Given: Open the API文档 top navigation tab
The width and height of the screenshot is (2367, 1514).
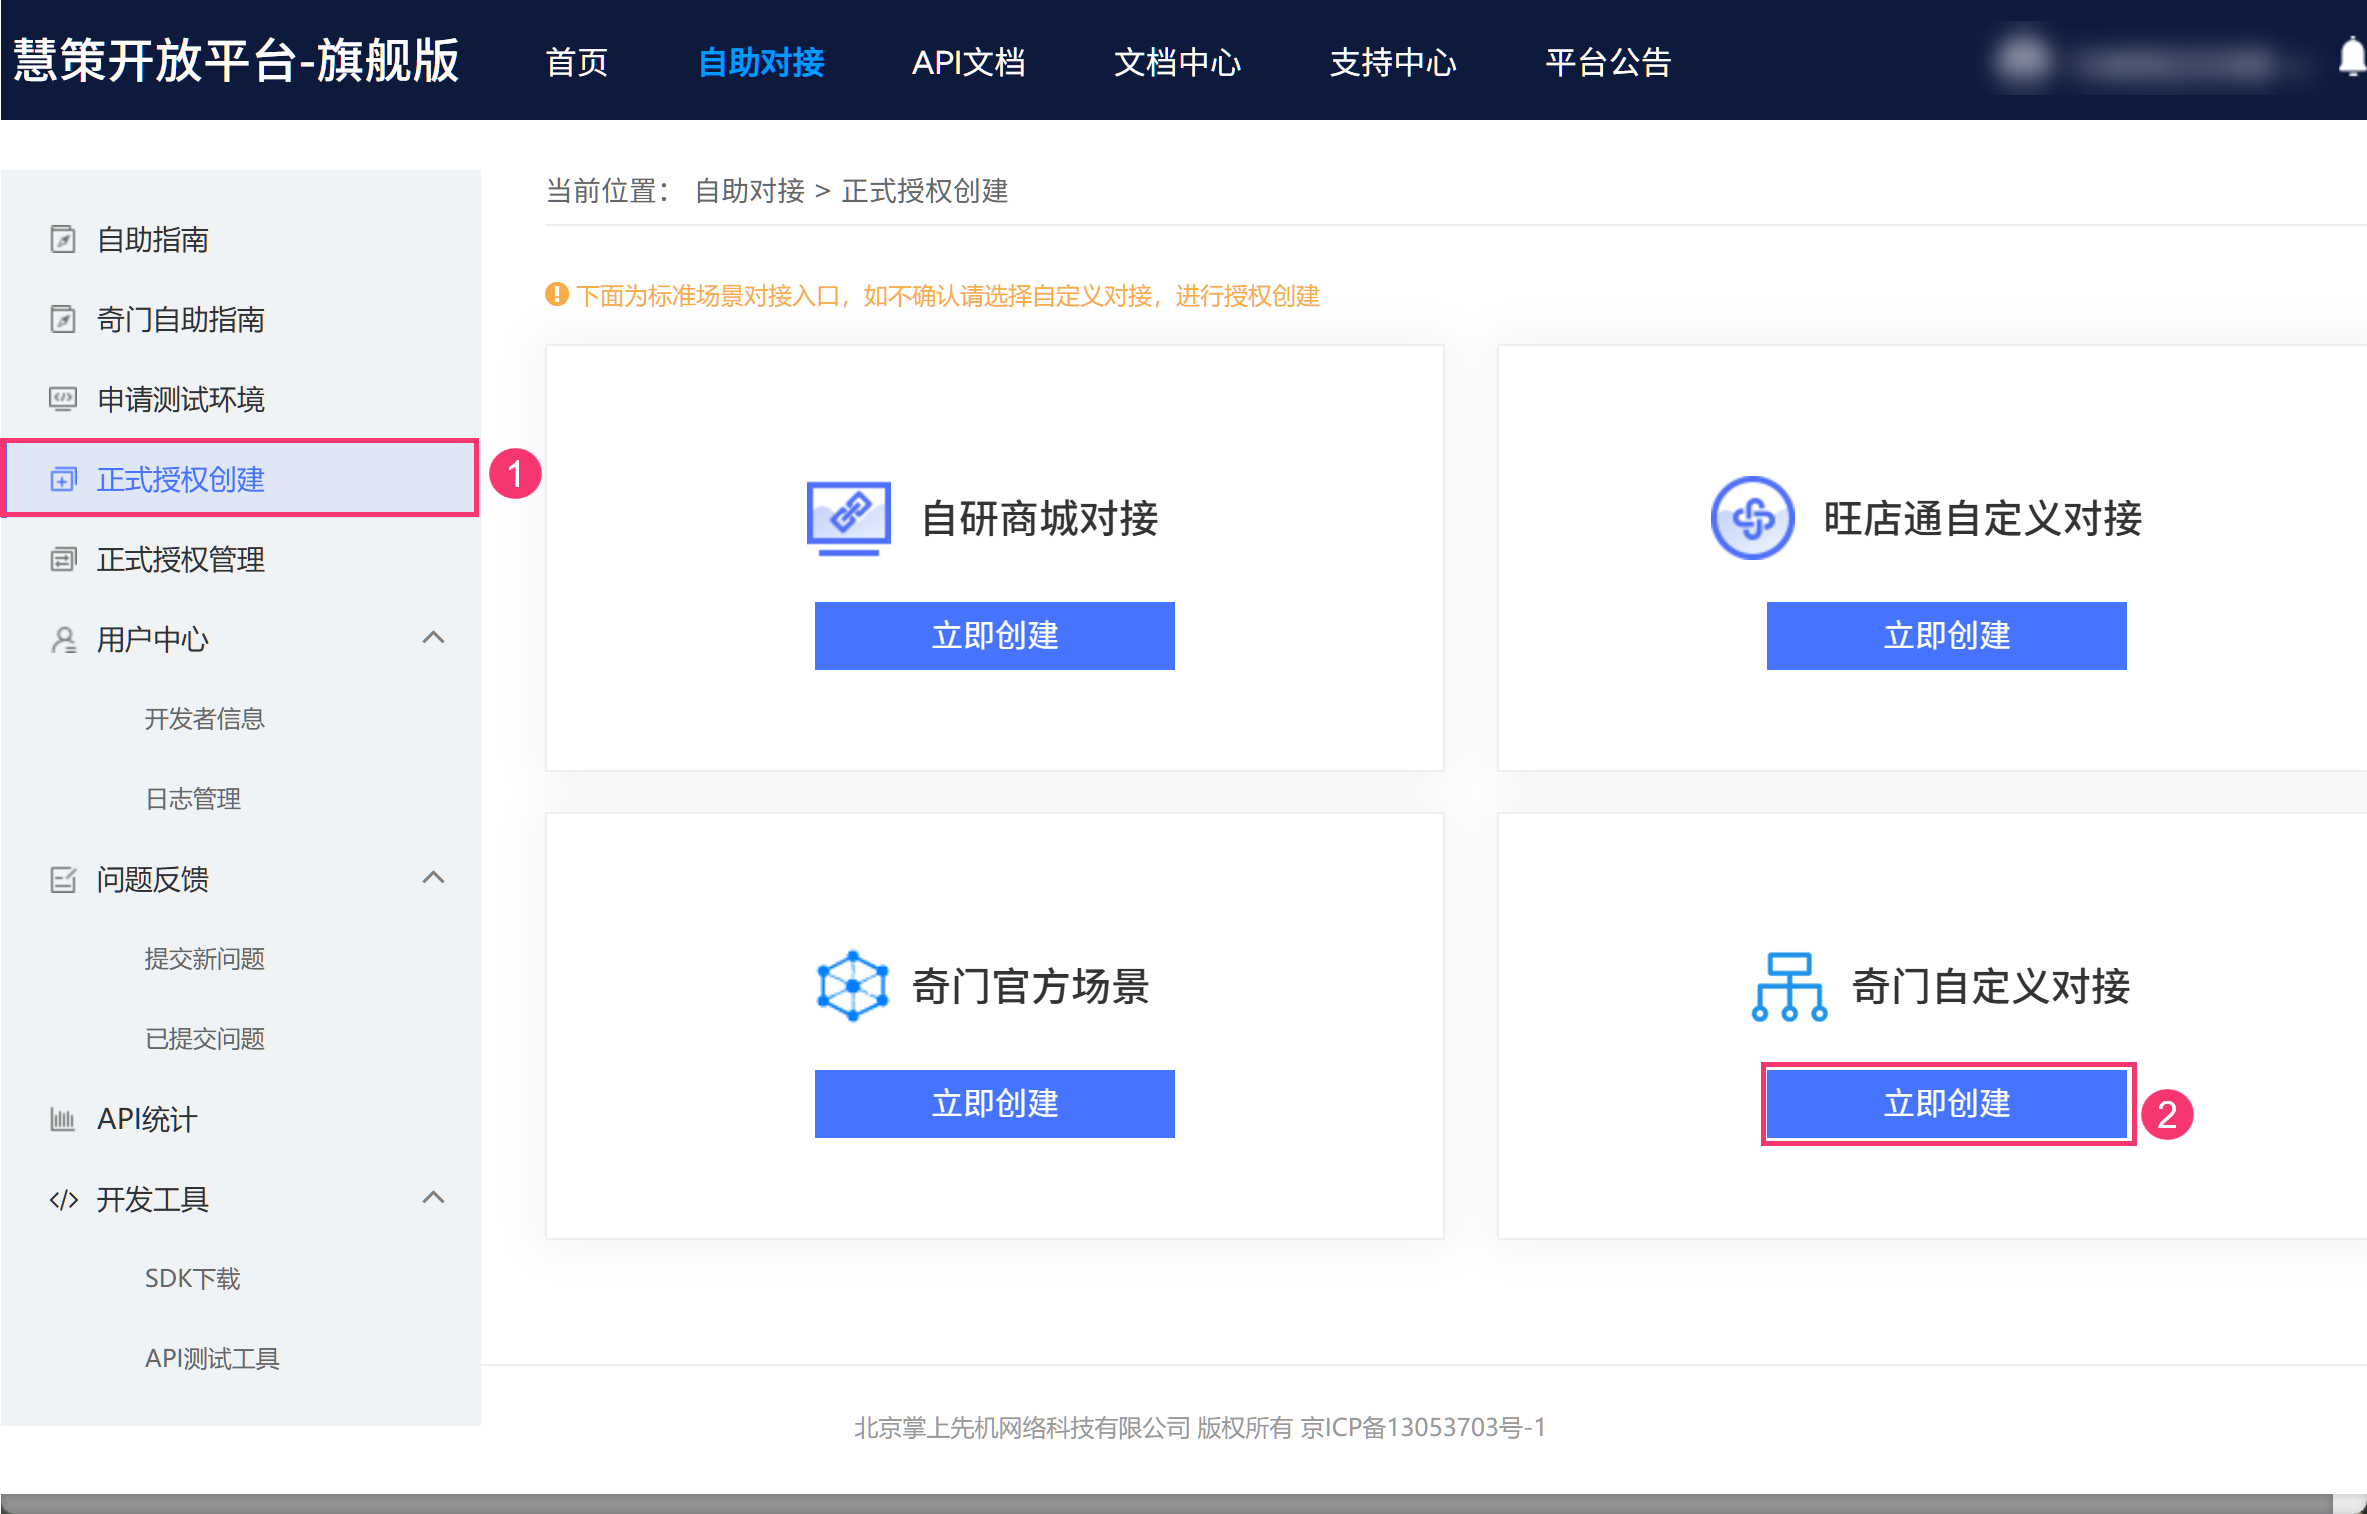Looking at the screenshot, I should [968, 62].
